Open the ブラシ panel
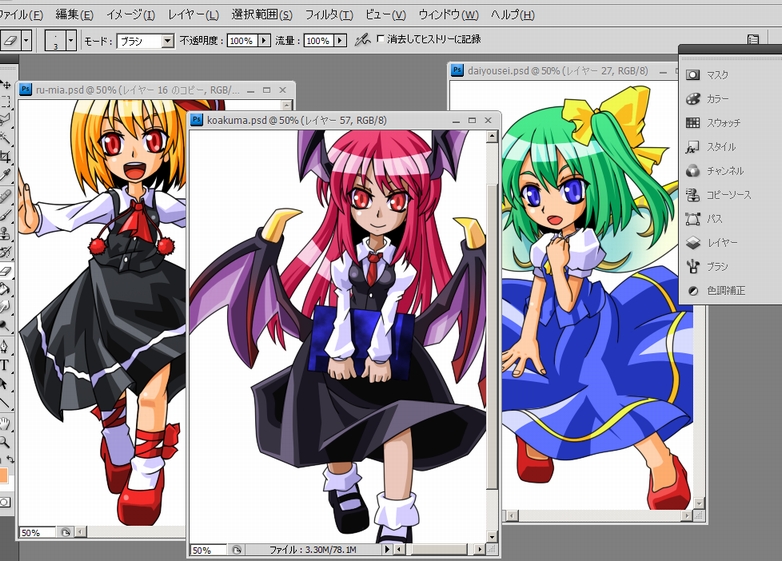This screenshot has width=782, height=561. click(707, 266)
